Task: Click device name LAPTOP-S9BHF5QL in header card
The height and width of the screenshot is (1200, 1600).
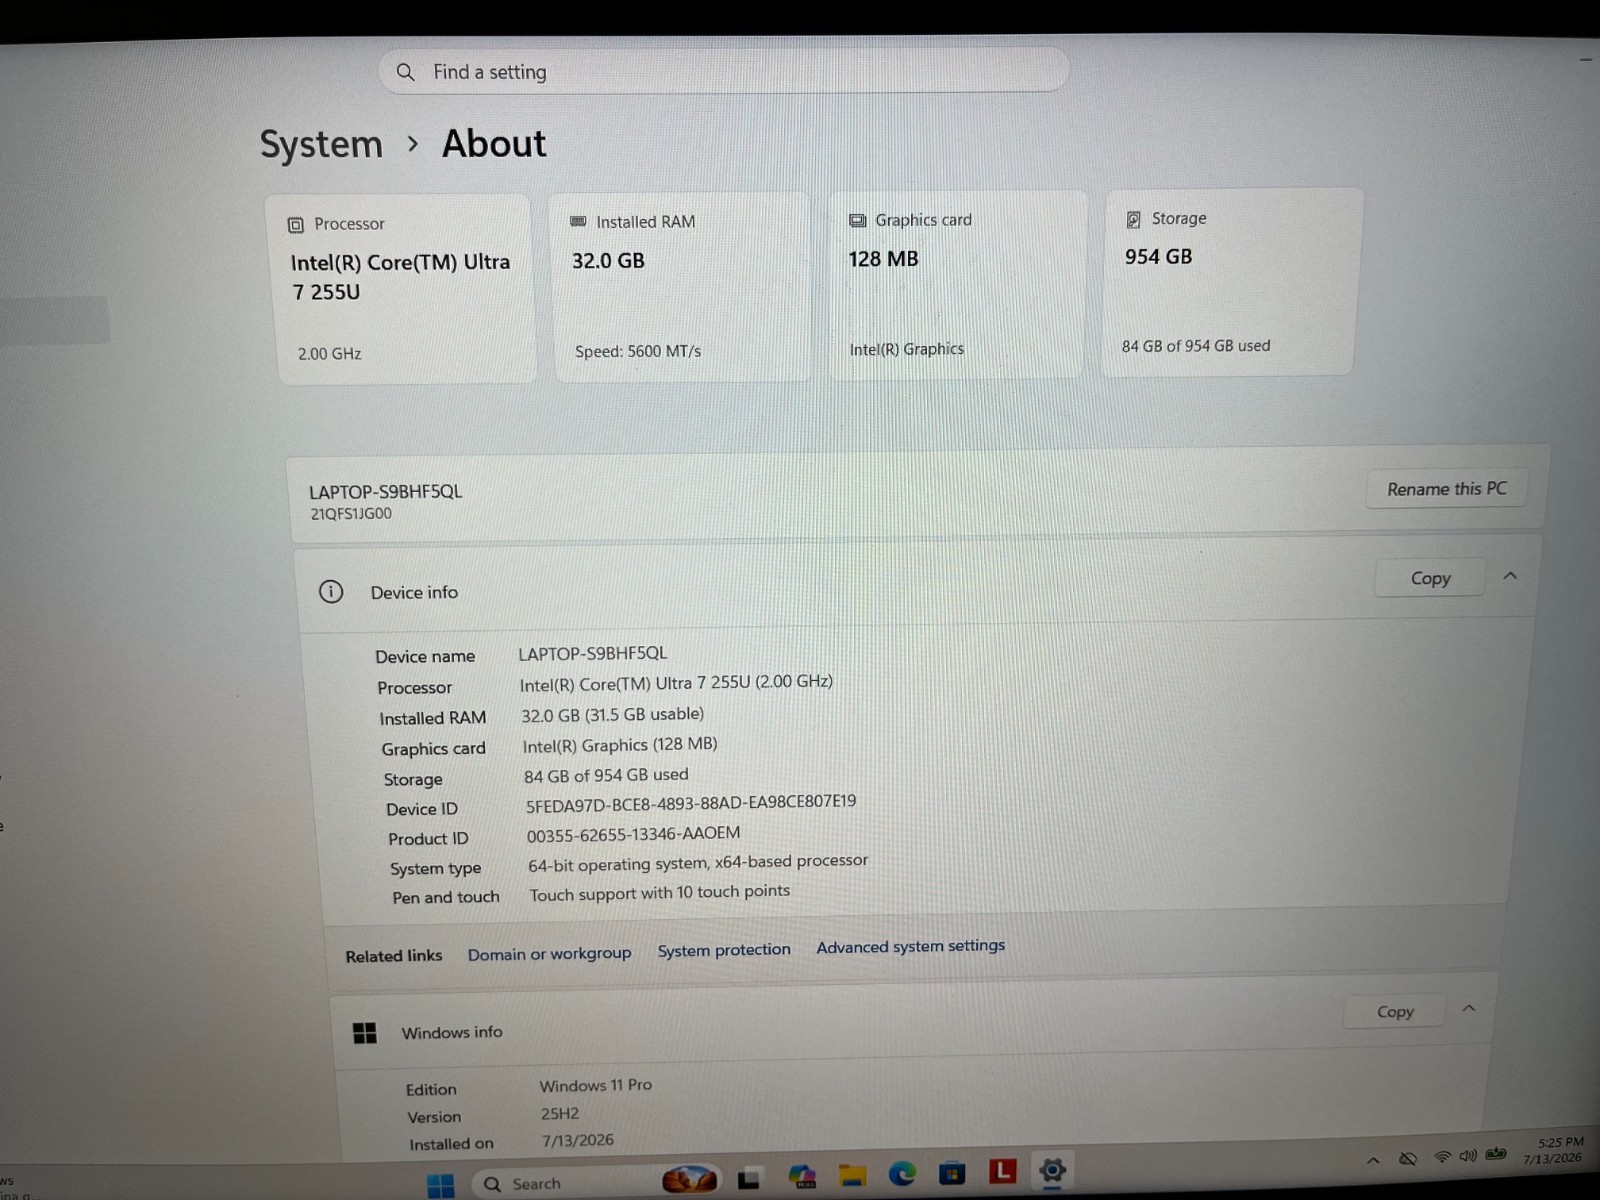Action: pyautogui.click(x=385, y=492)
